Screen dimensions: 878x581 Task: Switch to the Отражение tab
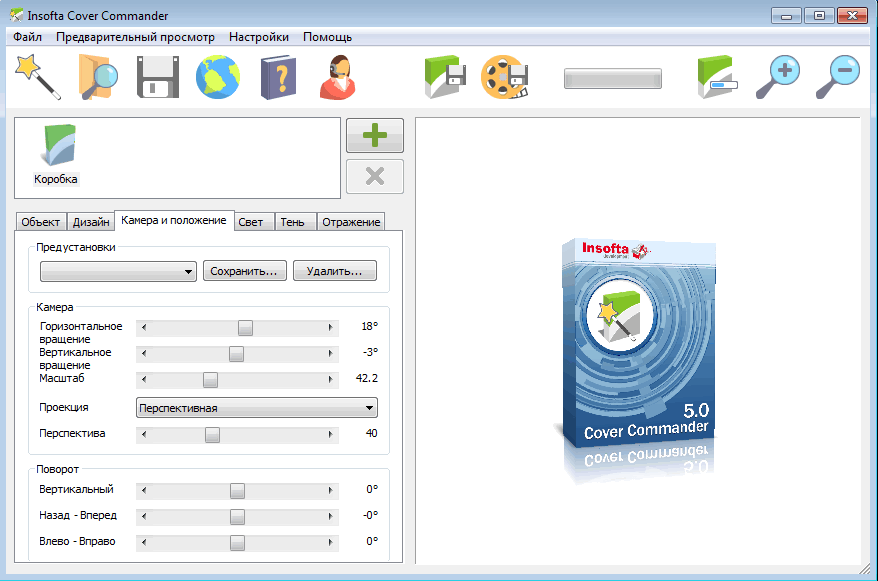click(351, 222)
